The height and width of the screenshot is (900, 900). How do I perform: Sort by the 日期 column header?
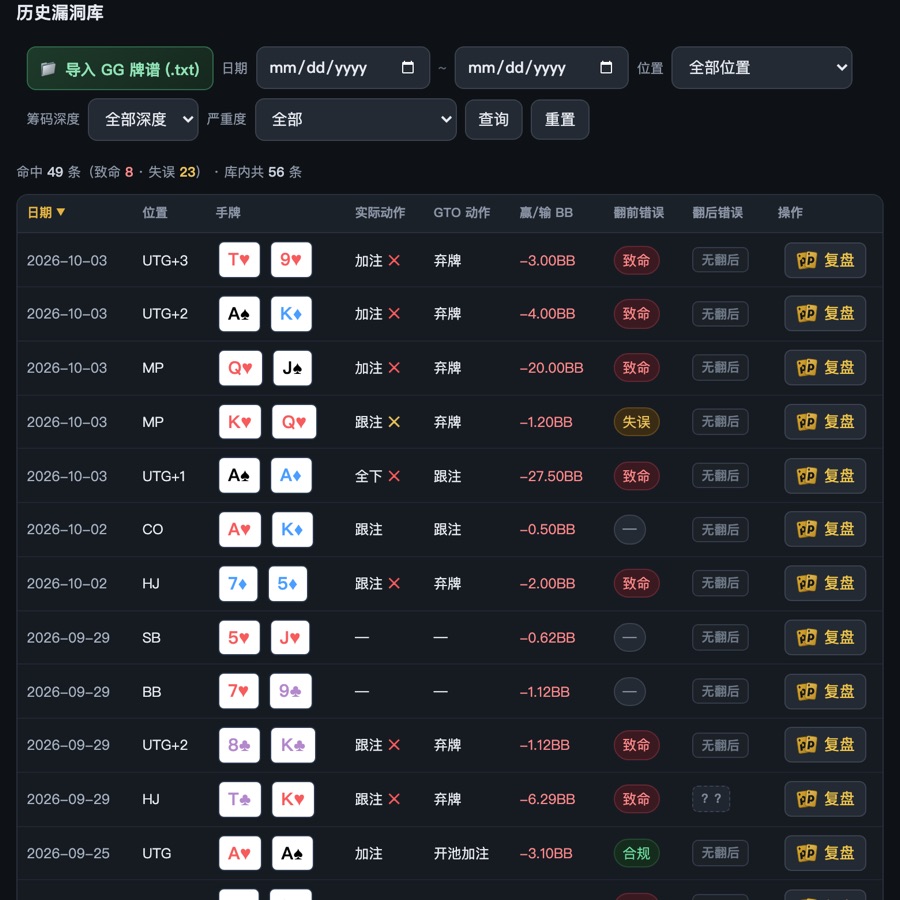pyautogui.click(x=46, y=212)
